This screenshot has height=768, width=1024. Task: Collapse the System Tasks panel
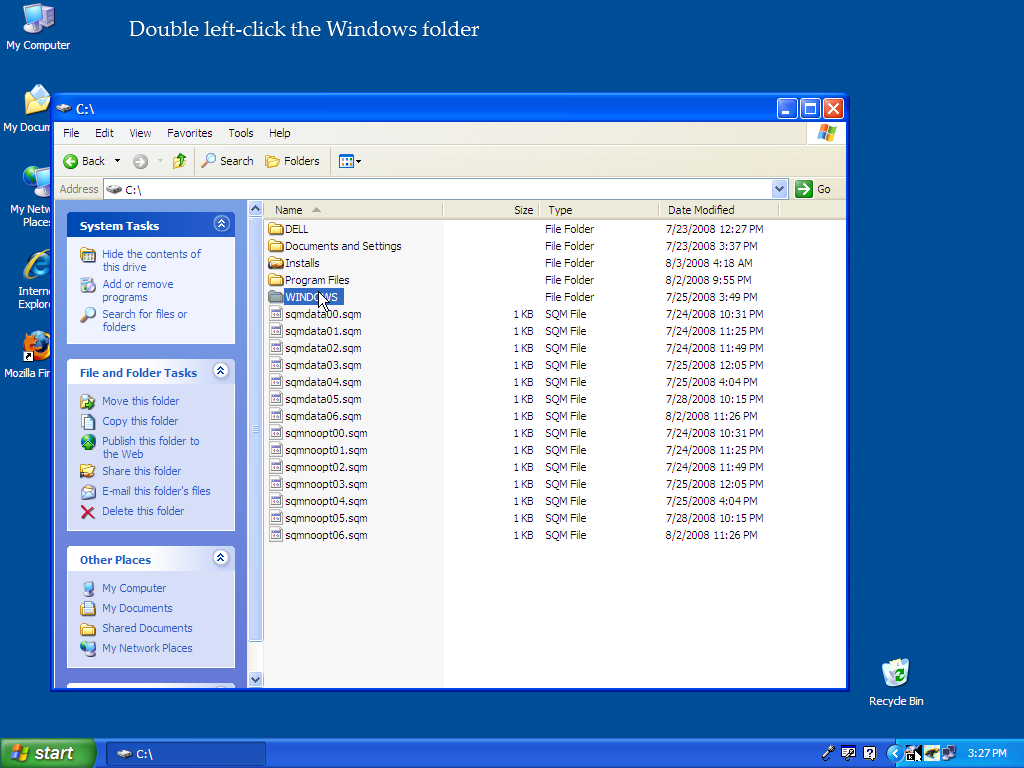click(x=221, y=224)
